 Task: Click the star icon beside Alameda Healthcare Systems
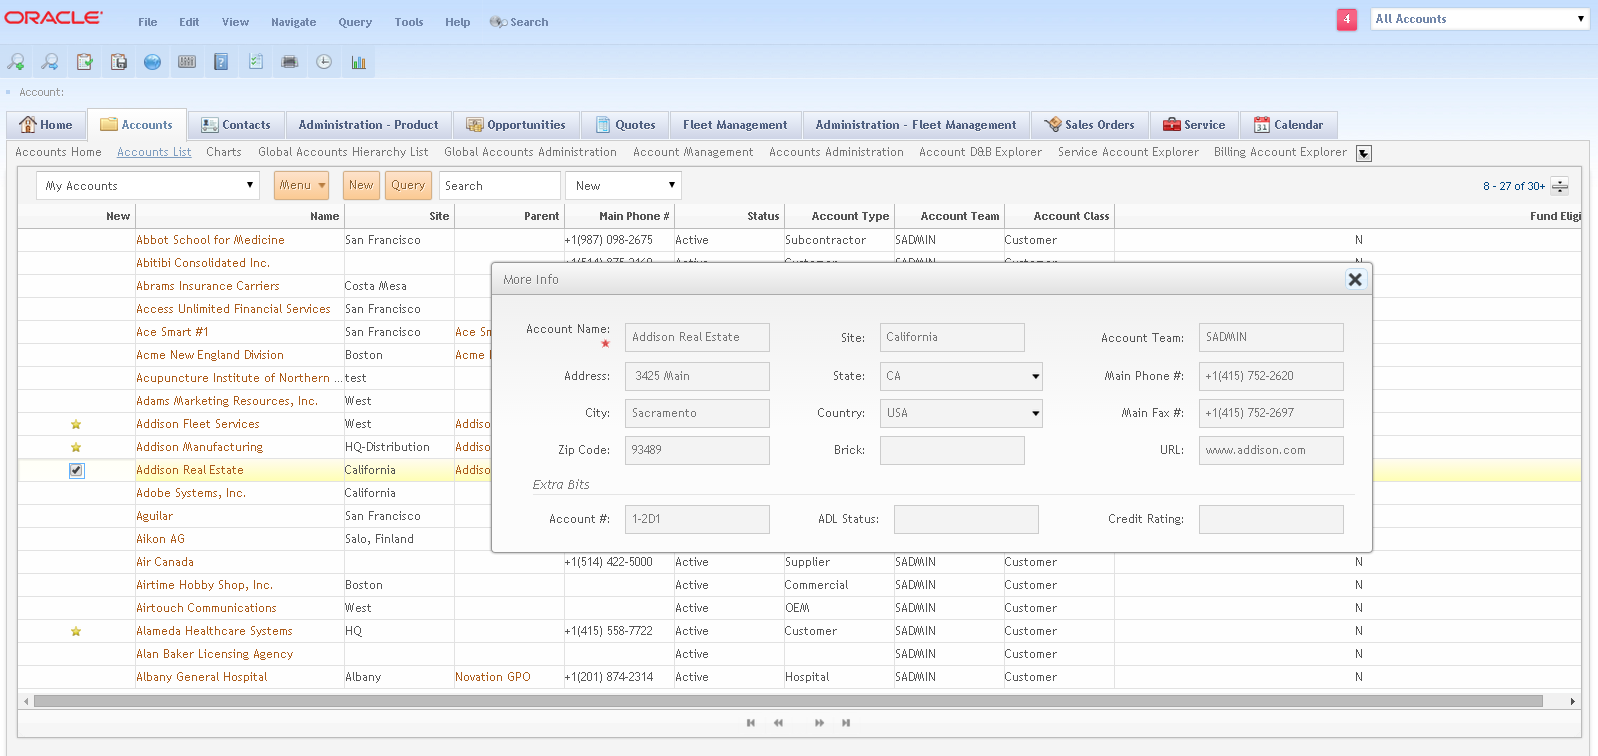76,632
